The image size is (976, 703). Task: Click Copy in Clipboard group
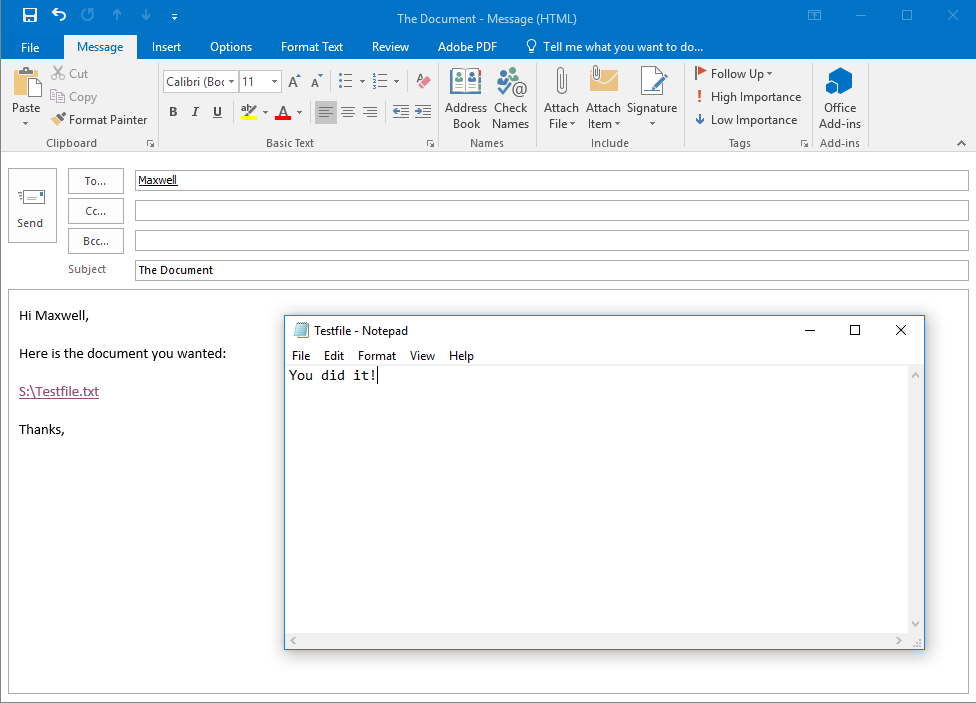73,97
